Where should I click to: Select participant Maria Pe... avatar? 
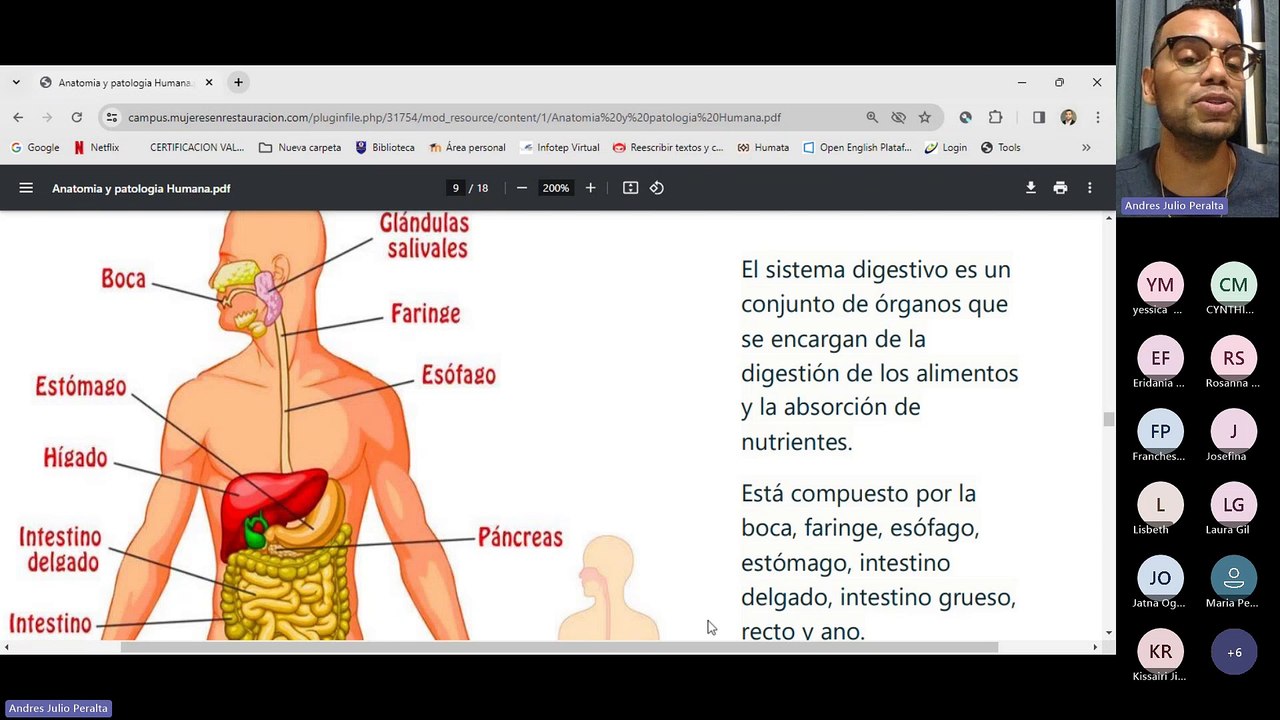click(1233, 578)
